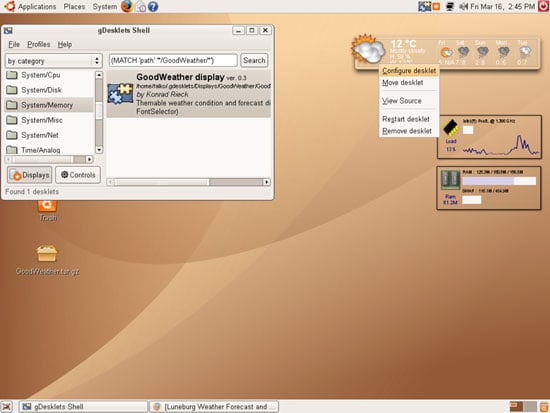The image size is (550, 413).
Task: Switch to gDesklets Shell taskbar entry
Action: (x=83, y=407)
